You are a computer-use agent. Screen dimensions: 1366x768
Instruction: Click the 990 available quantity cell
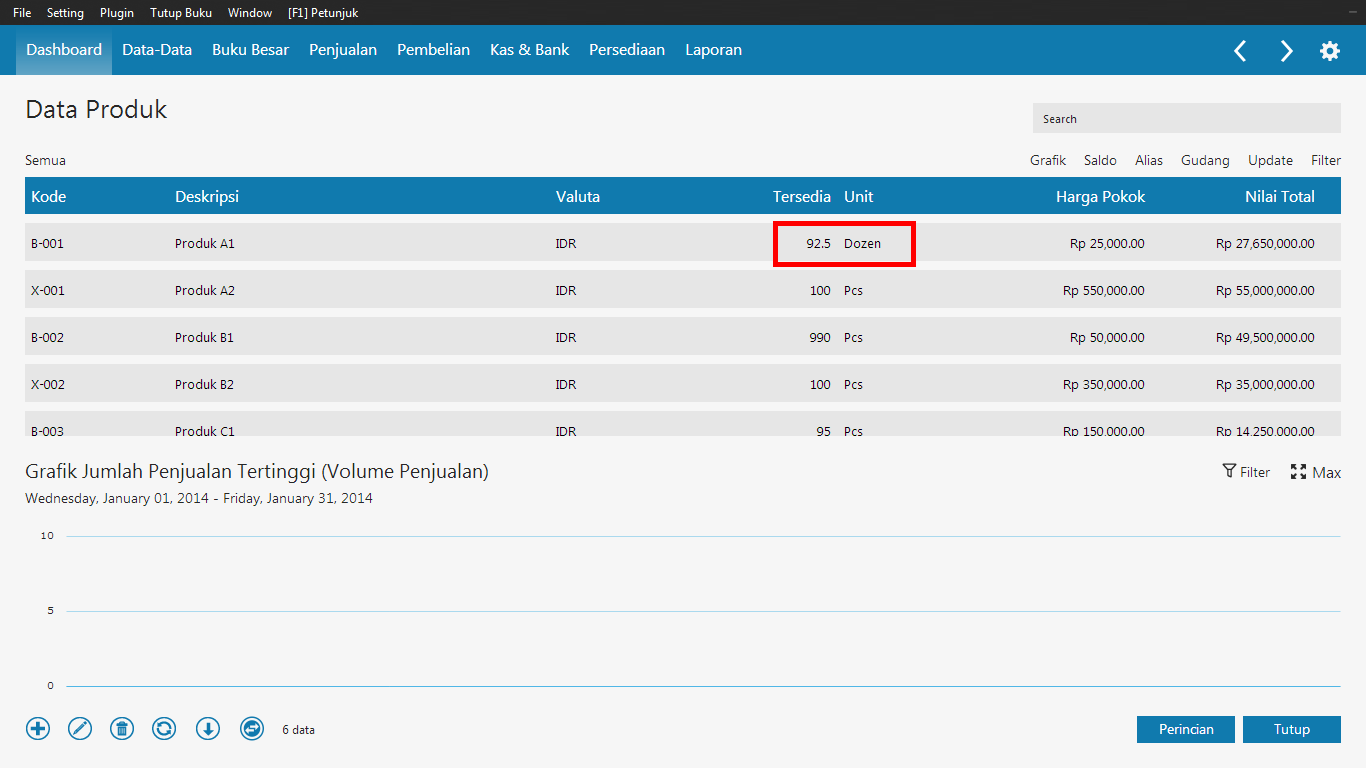coord(820,337)
